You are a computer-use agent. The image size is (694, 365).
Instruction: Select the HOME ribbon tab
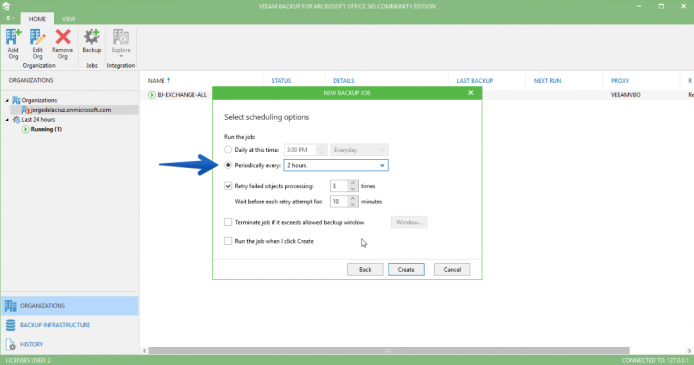[x=37, y=19]
